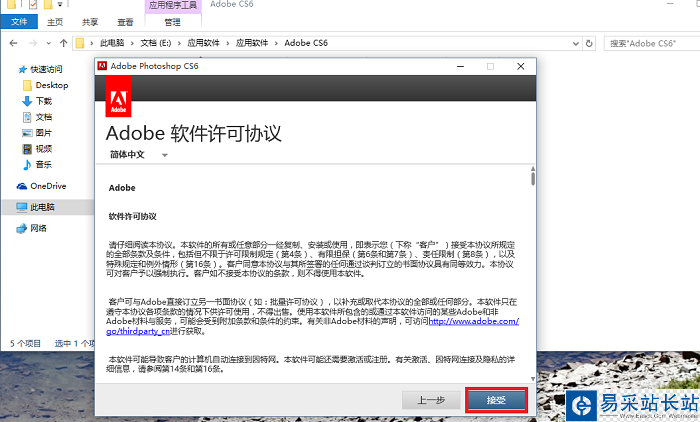Expand the breadcrumb chevron after 文档 (E:)
Viewport: 700px width, 422px height.
pyautogui.click(x=179, y=43)
